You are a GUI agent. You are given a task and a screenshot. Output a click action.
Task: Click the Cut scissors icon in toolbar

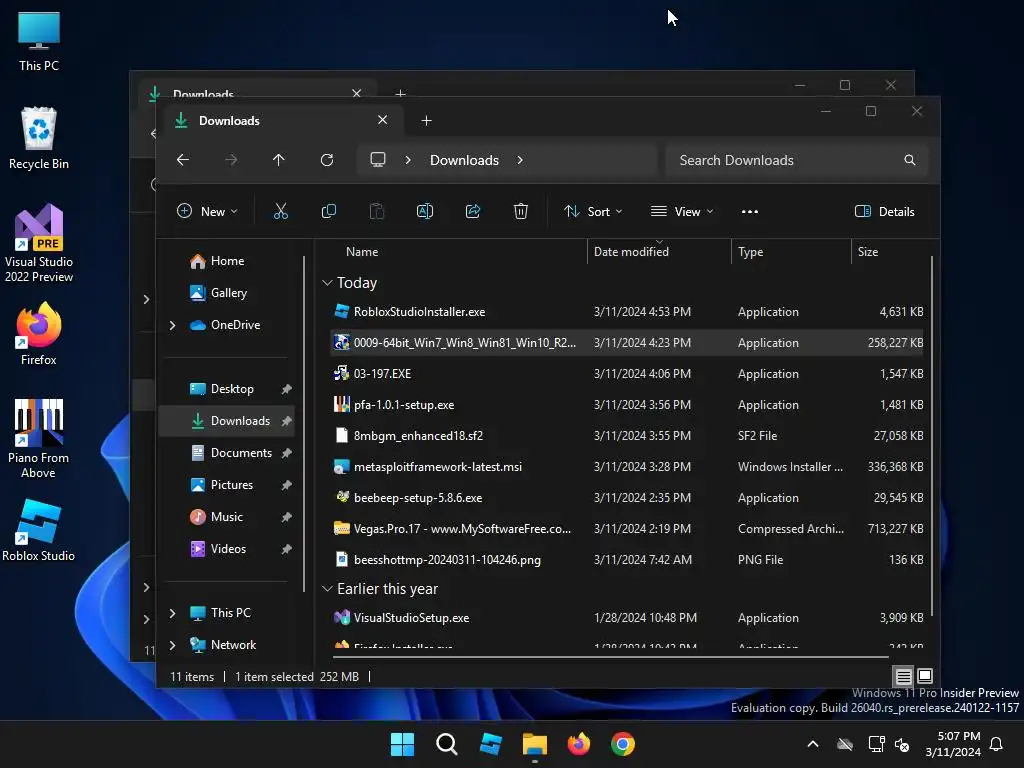point(280,211)
